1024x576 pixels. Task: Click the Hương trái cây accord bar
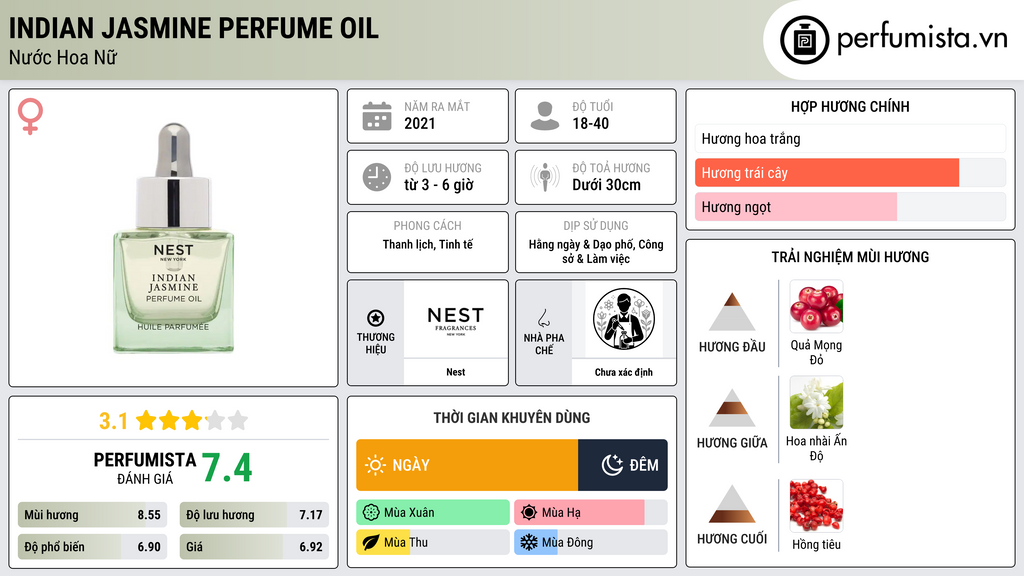click(x=850, y=172)
